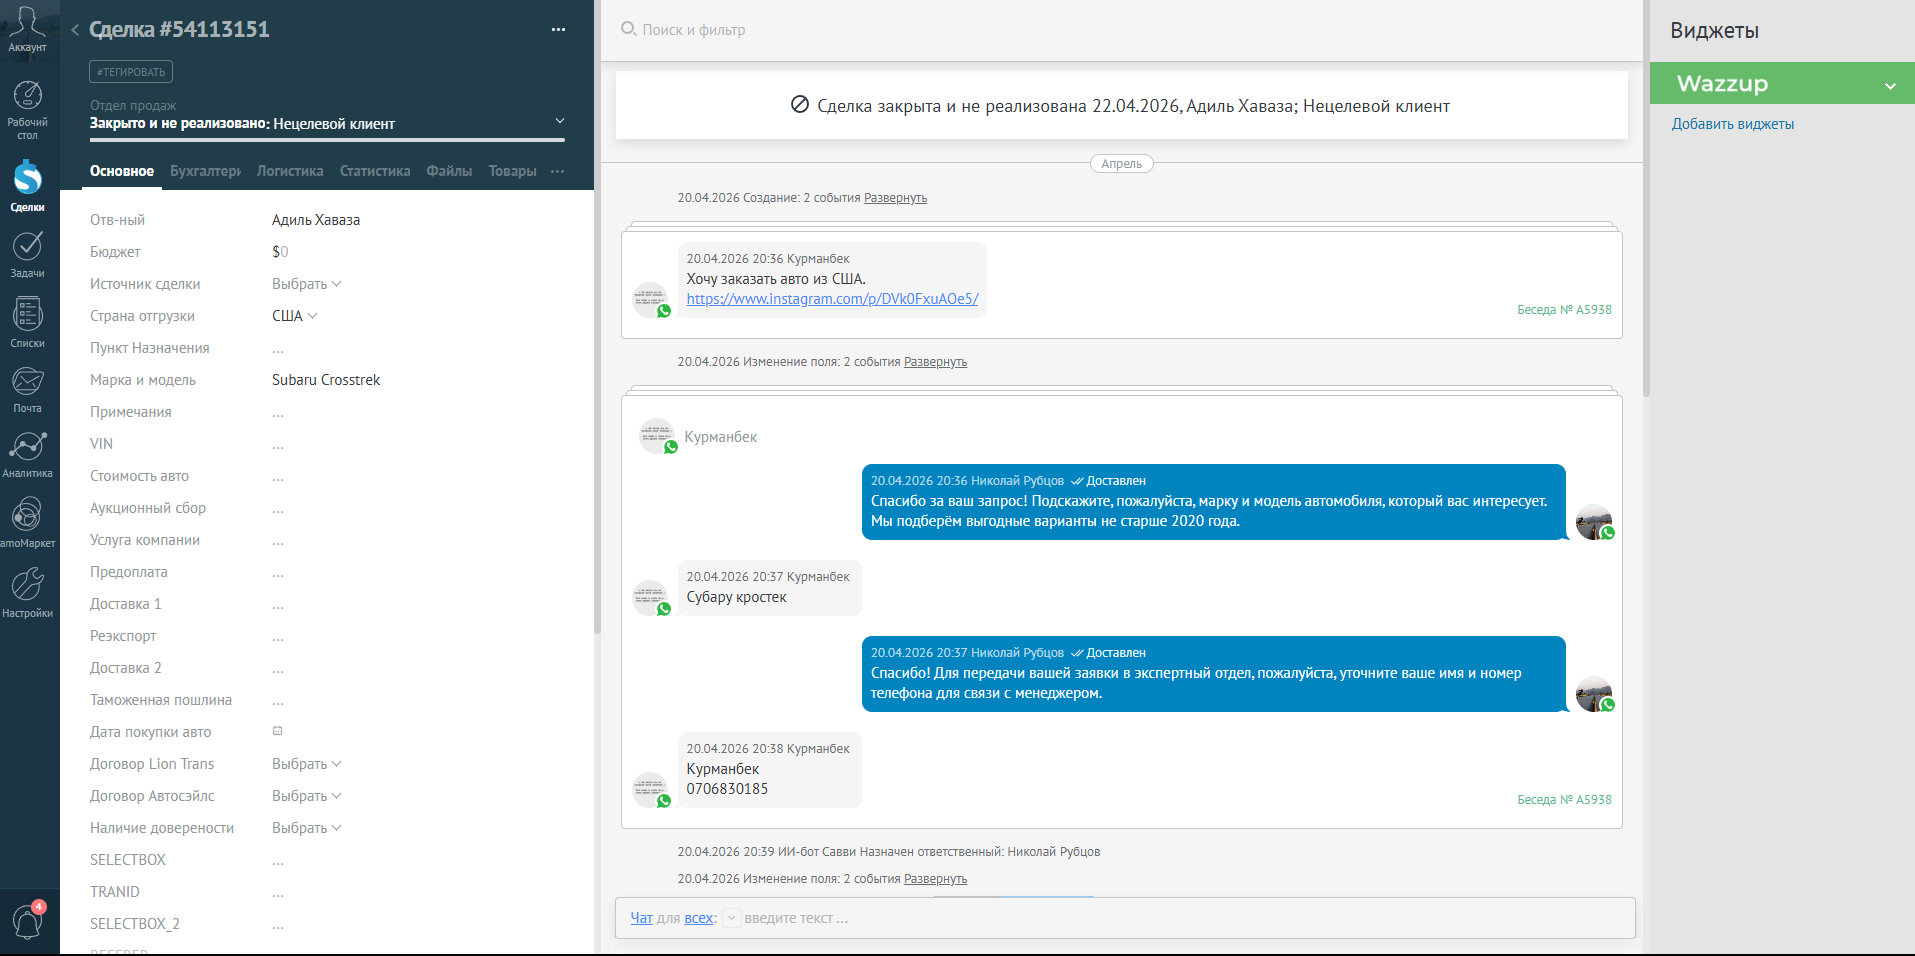Click Добавить виджеты link
1915x956 pixels.
pos(1733,124)
